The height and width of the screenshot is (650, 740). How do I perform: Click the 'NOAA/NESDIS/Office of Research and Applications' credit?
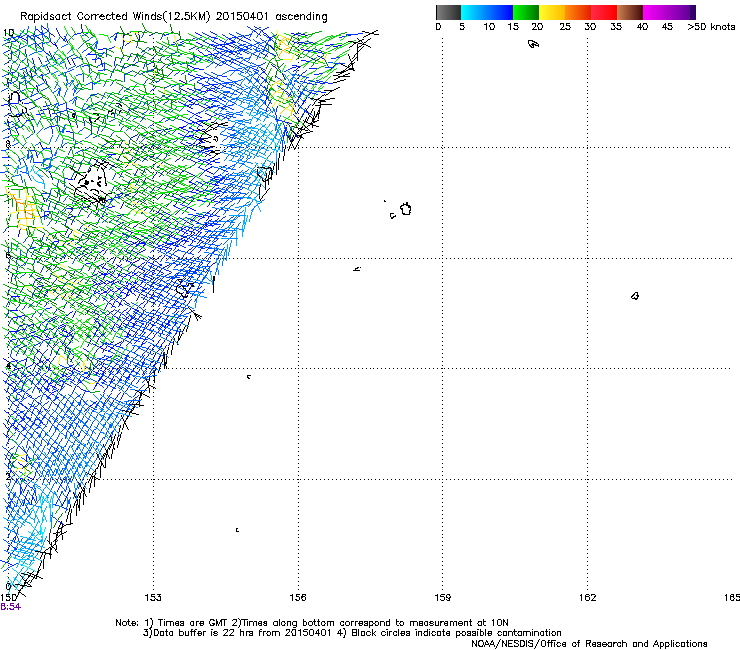coord(589,644)
